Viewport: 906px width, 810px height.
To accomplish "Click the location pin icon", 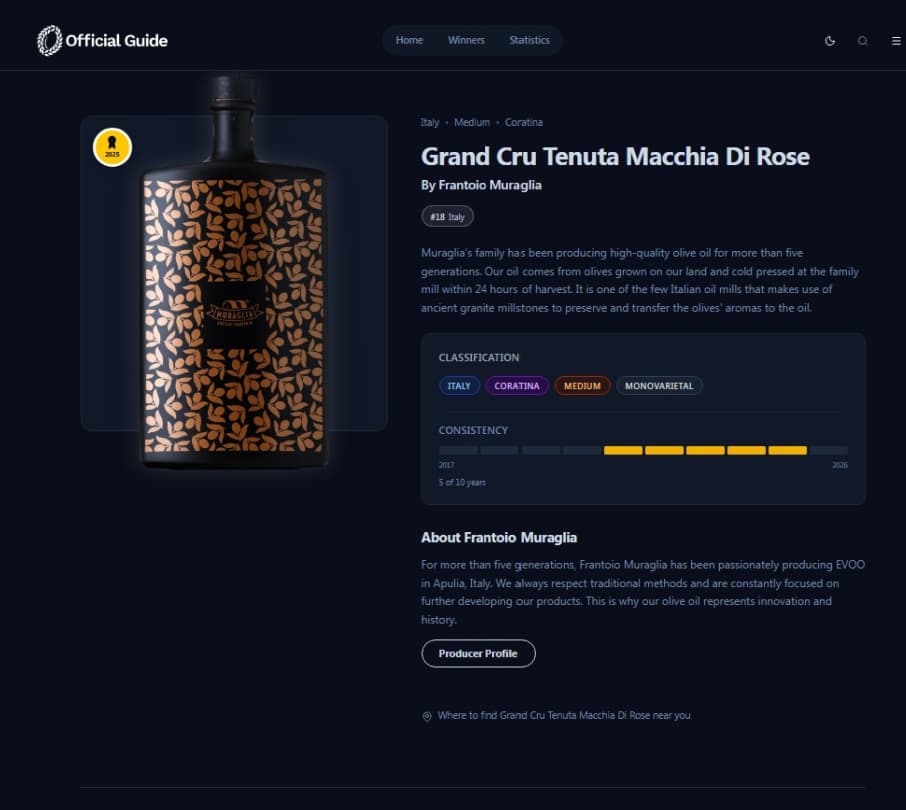I will click(427, 716).
